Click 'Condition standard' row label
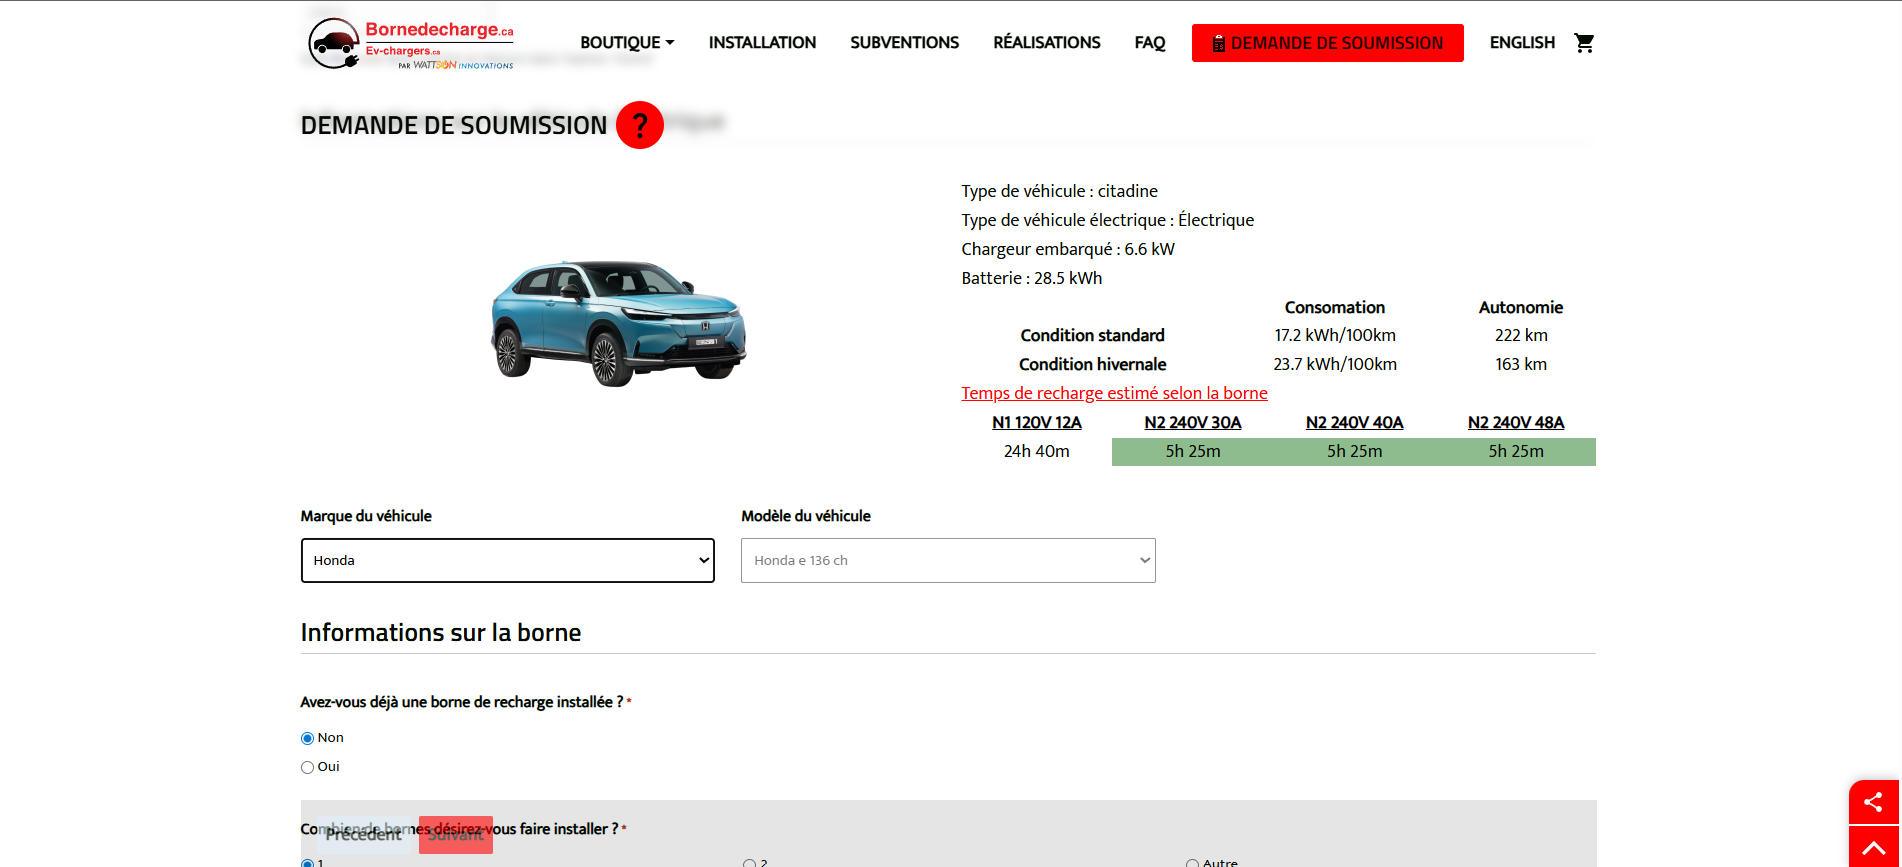 (1092, 335)
